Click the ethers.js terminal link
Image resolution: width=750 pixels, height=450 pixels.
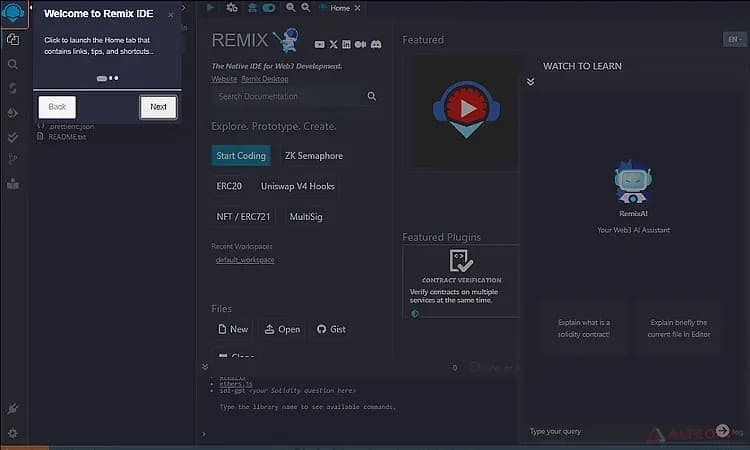(x=236, y=384)
